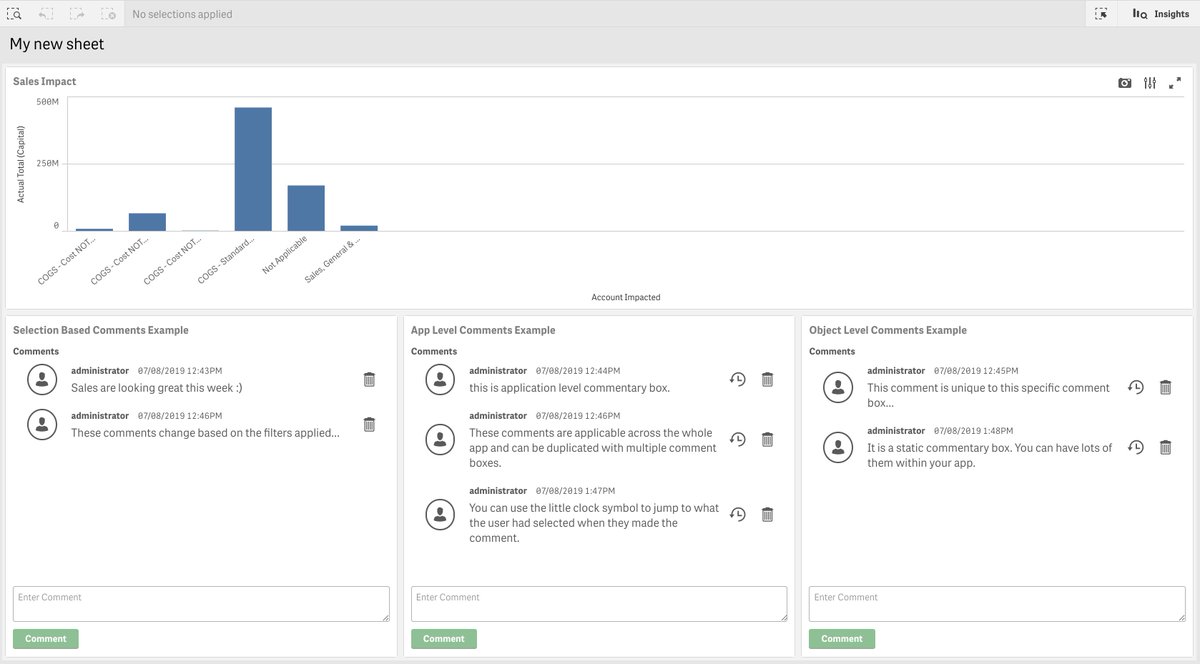Restore selections for 'applicable across the whole app' comment
This screenshot has height=664, width=1200.
(x=737, y=439)
